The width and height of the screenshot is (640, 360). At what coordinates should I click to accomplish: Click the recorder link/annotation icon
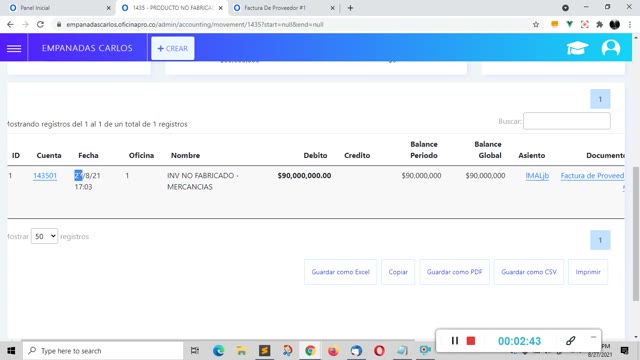tap(571, 340)
